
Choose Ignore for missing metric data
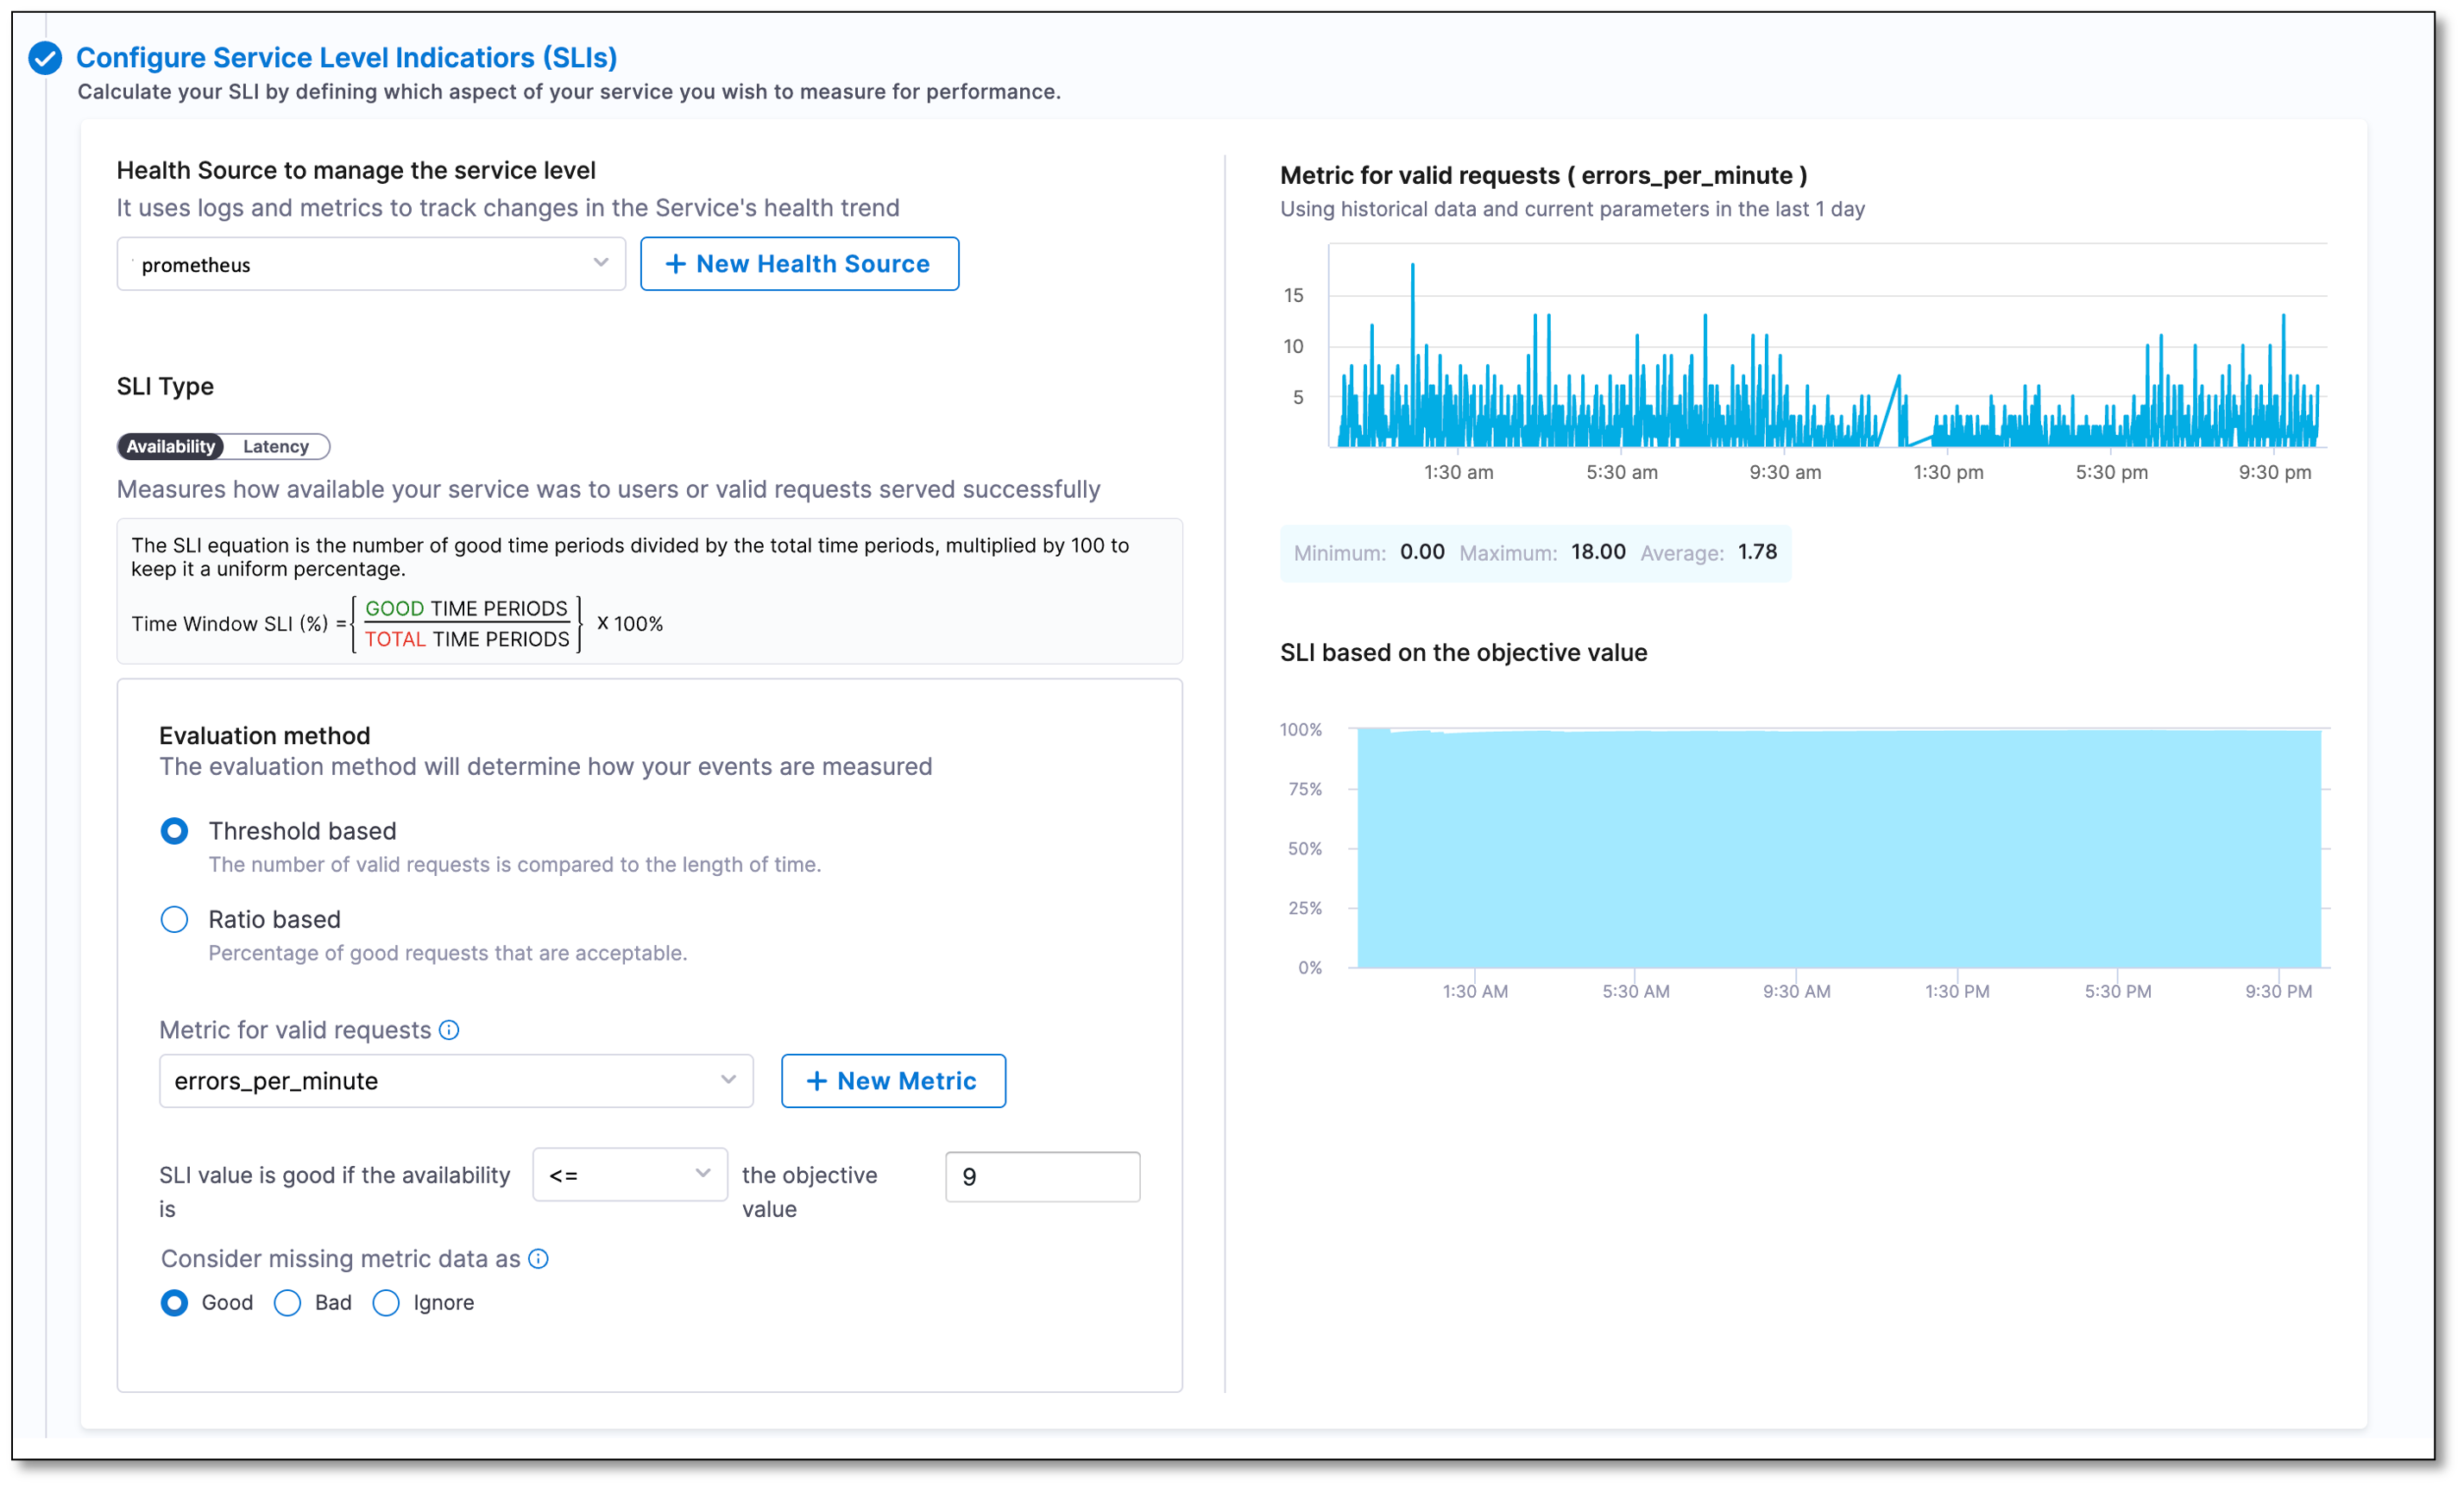coord(386,1303)
